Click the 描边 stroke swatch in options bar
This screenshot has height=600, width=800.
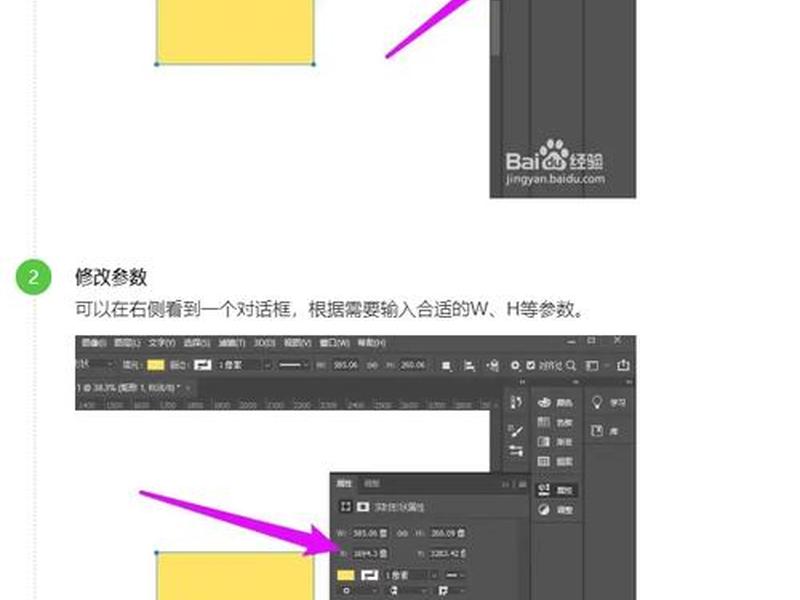[x=203, y=365]
